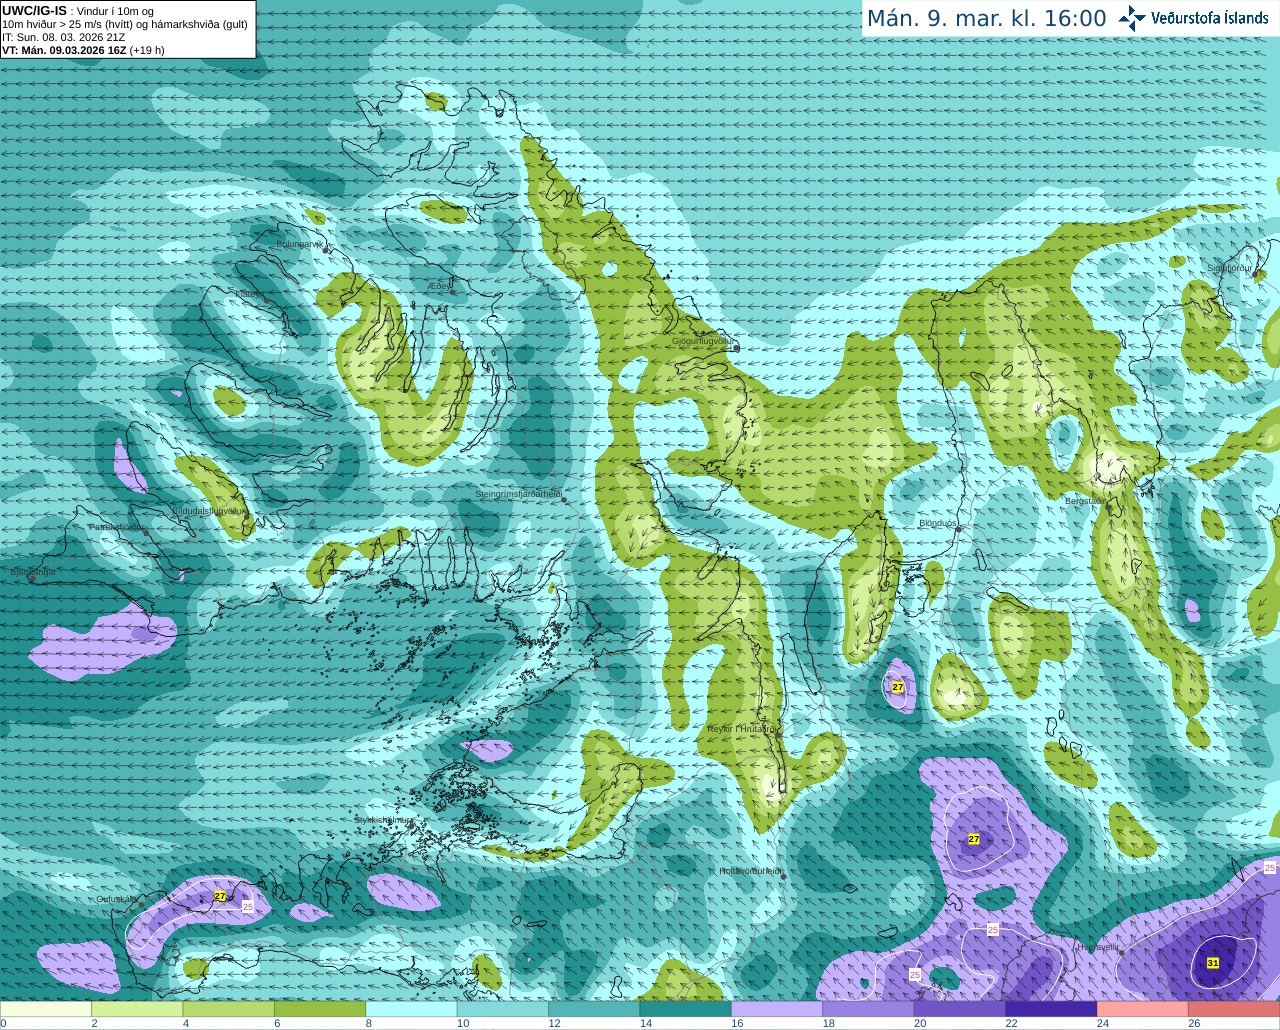Click the Gjögurflugvöllur station label
Image resolution: width=1280 pixels, height=1030 pixels.
[702, 341]
